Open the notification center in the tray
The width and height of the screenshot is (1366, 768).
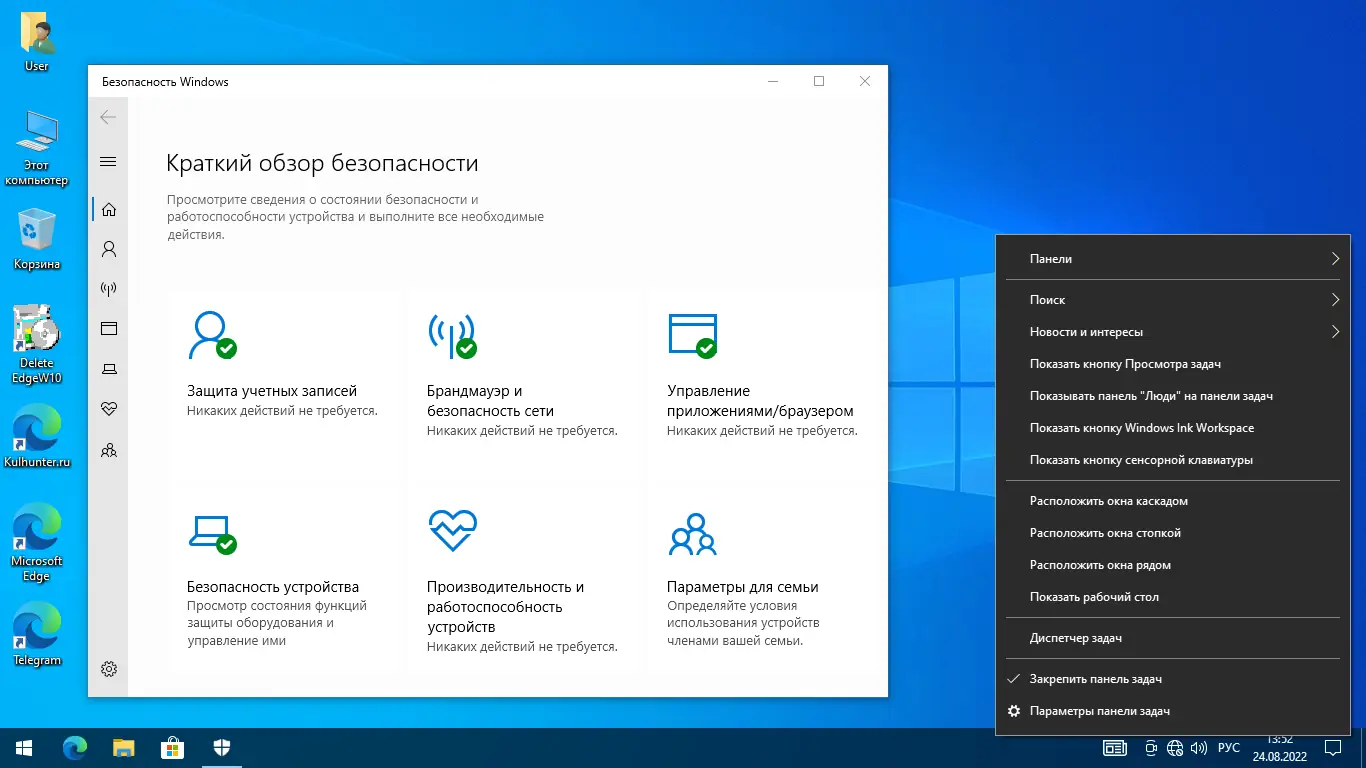pyautogui.click(x=1331, y=747)
